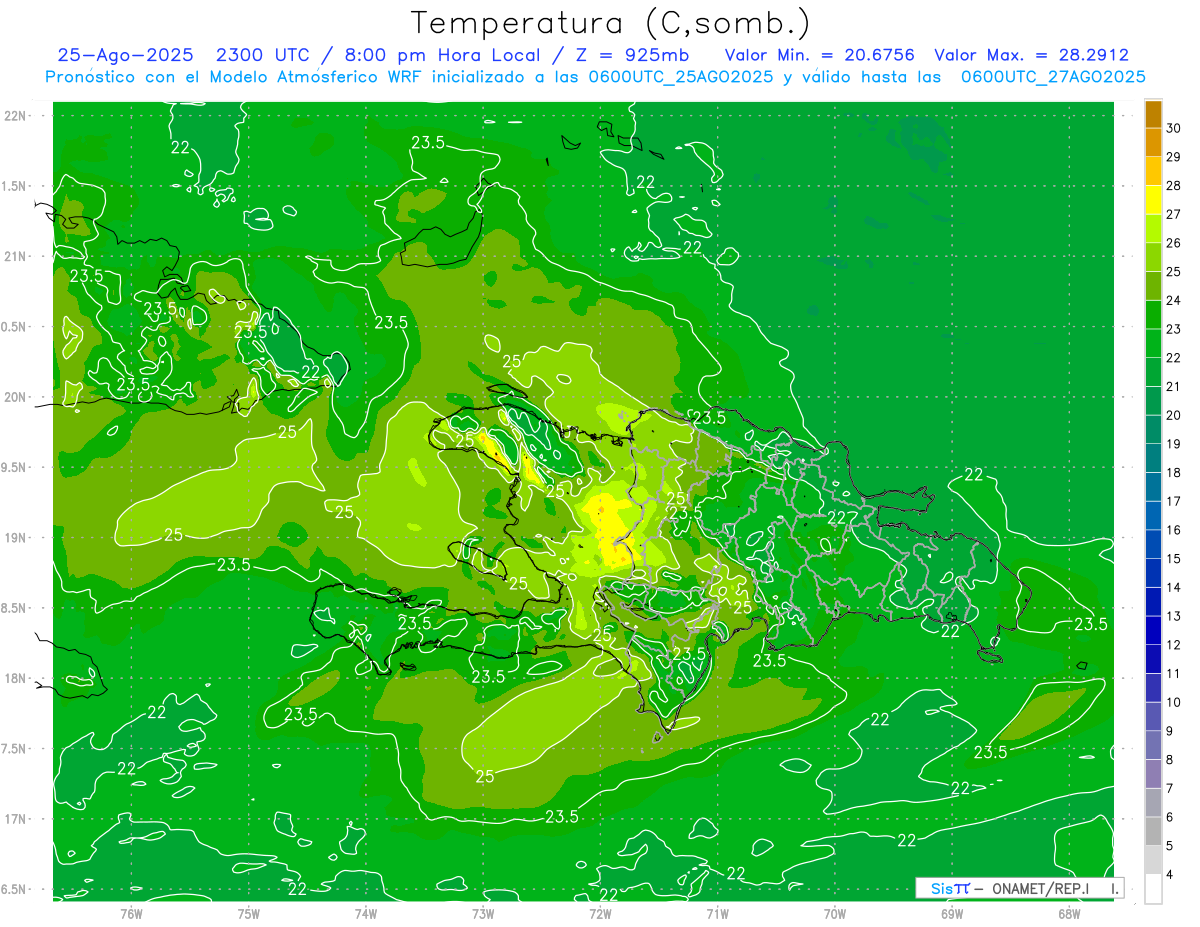The width and height of the screenshot is (1200, 927).
Task: Click the "18N" latitude axis label
Action: pos(17,678)
